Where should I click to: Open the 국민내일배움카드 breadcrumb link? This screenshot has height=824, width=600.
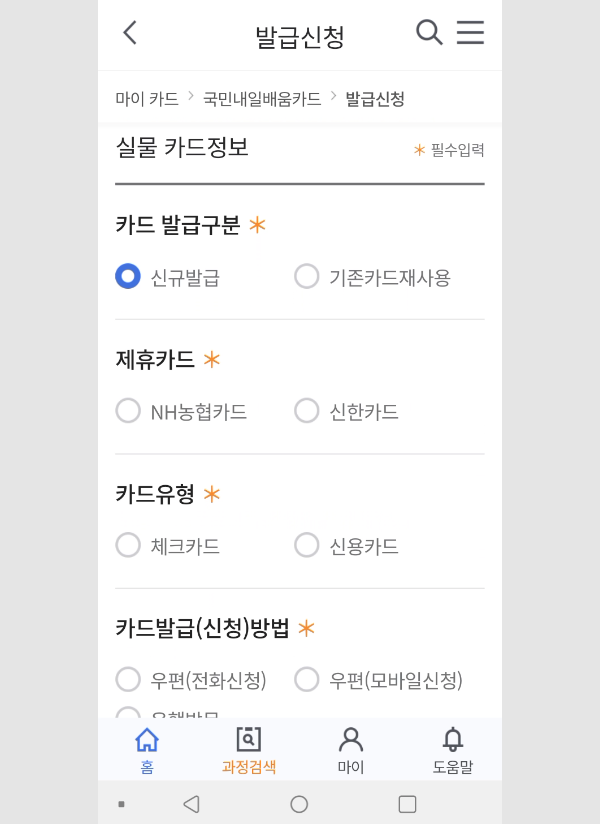tap(262, 99)
